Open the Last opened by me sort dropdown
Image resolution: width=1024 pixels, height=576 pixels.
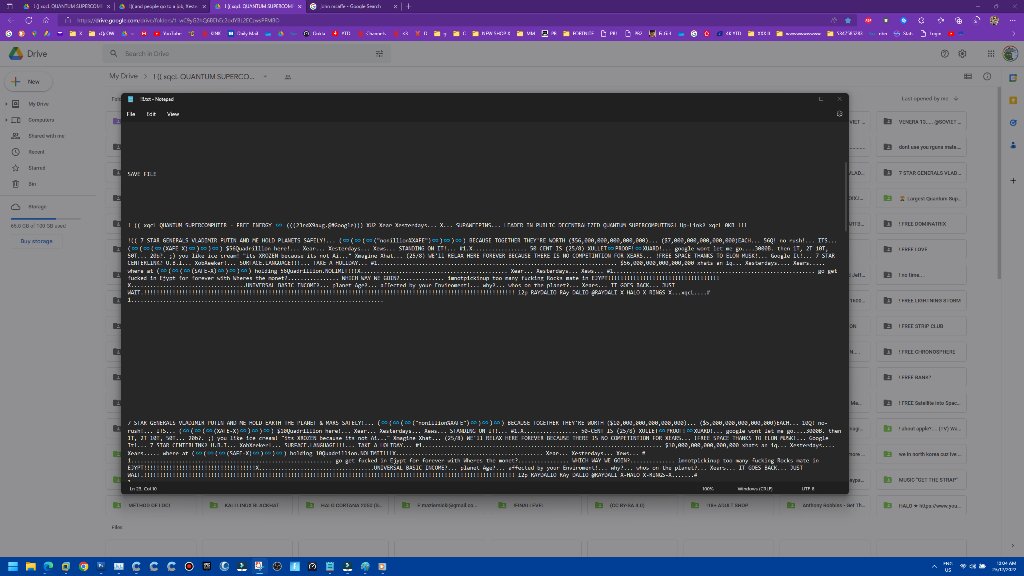929,99
